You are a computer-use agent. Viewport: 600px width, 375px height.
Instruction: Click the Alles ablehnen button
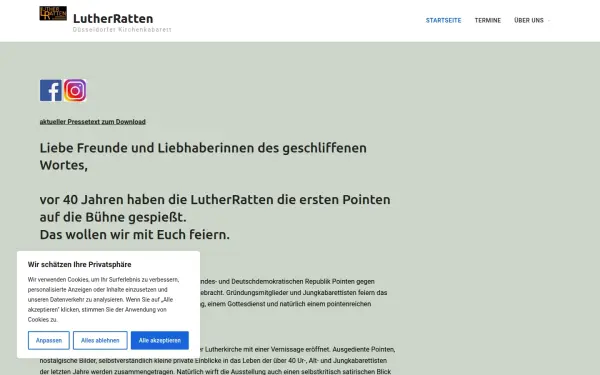pos(100,340)
